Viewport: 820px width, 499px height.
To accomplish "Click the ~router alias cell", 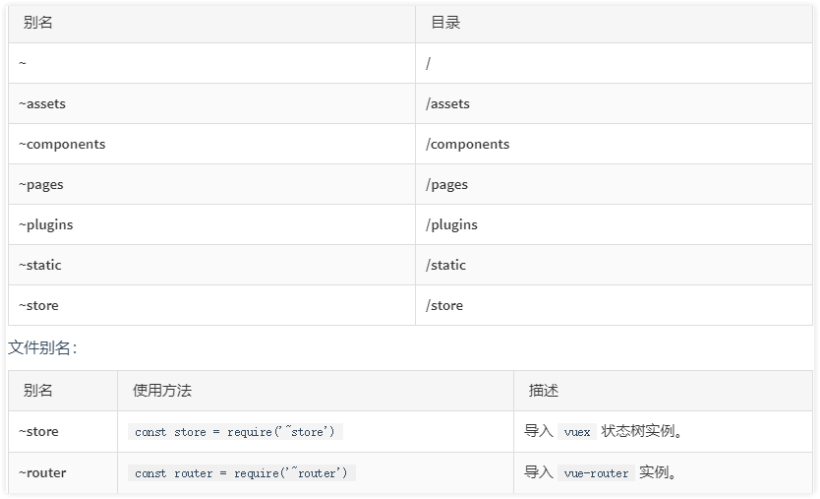I will point(63,473).
